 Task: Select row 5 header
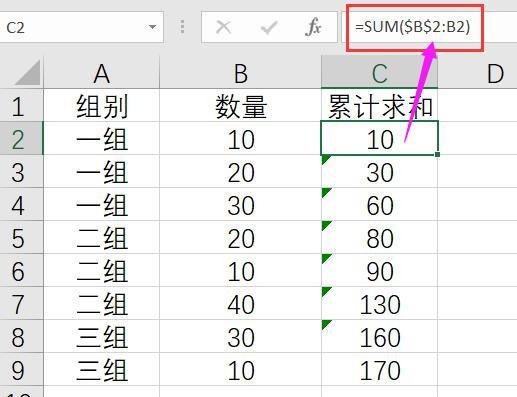pyautogui.click(x=21, y=237)
